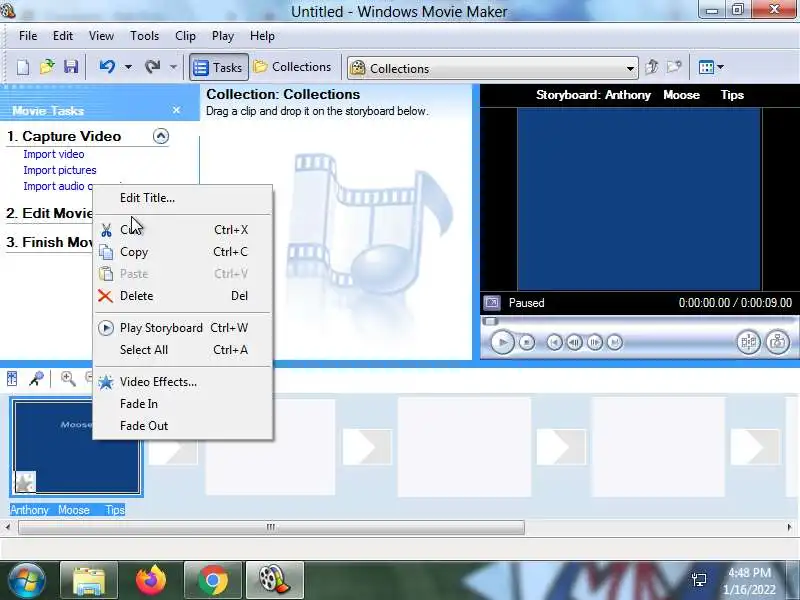Image resolution: width=800 pixels, height=600 pixels.
Task: Toggle the Collections pane button
Action: 292,67
